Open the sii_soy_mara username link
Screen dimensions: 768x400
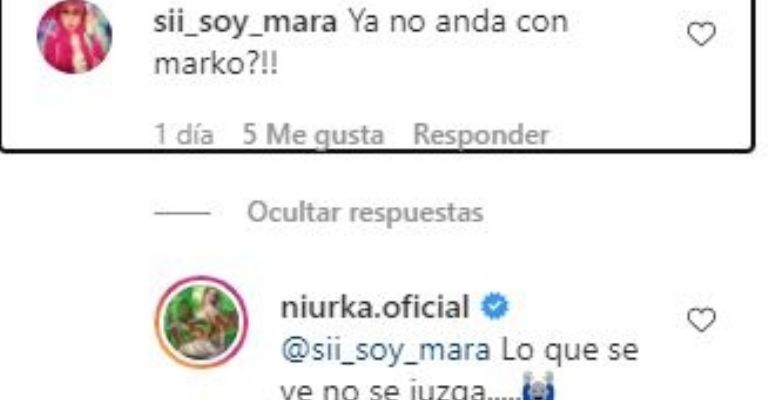pos(245,23)
